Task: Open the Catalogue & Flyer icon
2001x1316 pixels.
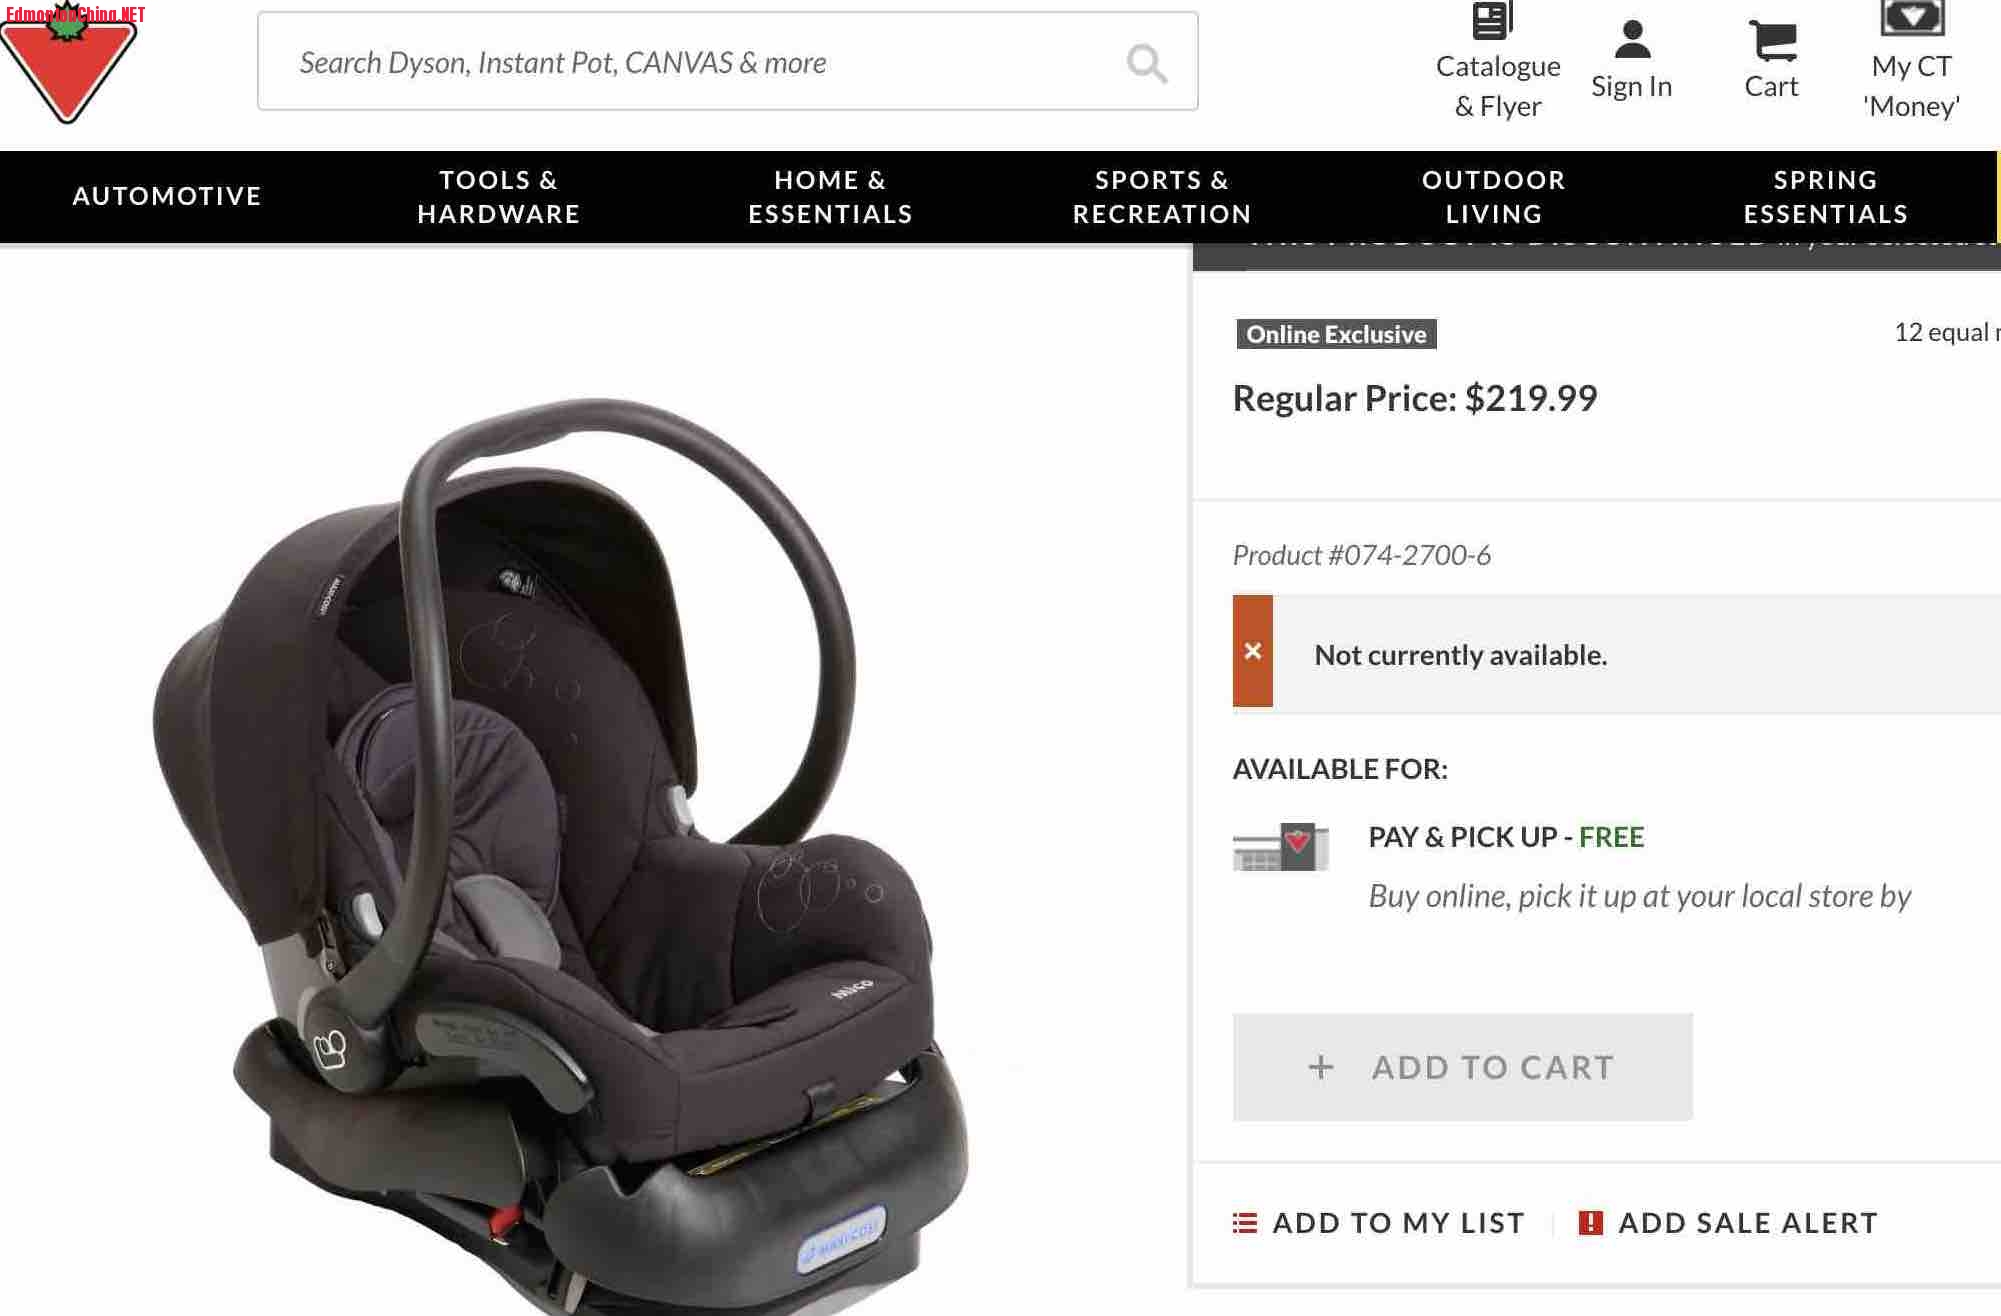Action: tap(1492, 20)
